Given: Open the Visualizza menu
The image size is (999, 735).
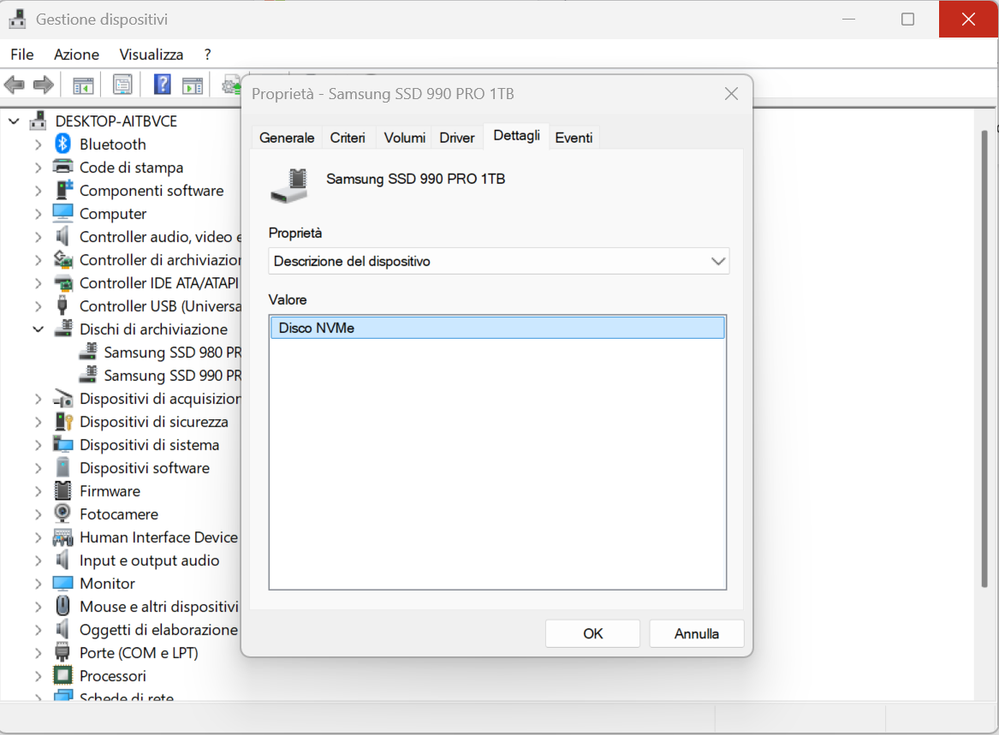Looking at the screenshot, I should (x=151, y=55).
